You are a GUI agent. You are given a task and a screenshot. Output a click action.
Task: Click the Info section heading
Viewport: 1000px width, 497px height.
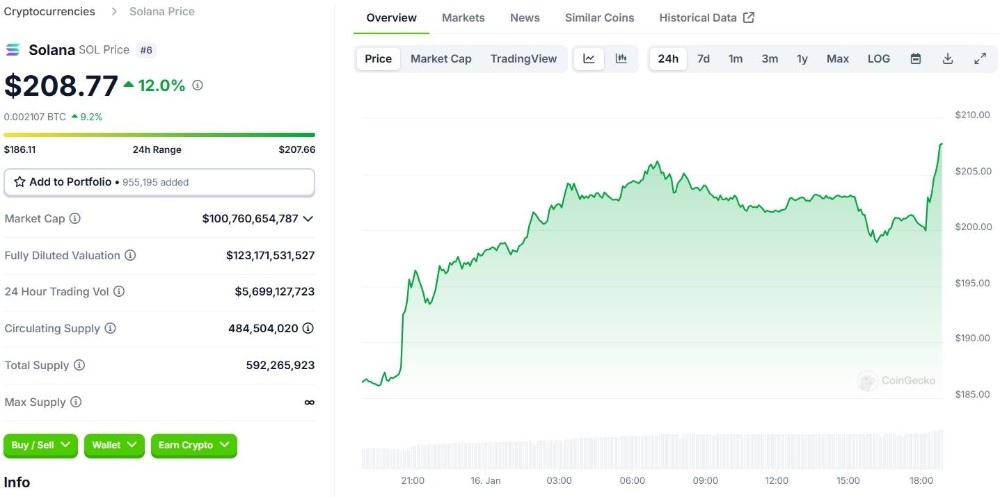(17, 482)
